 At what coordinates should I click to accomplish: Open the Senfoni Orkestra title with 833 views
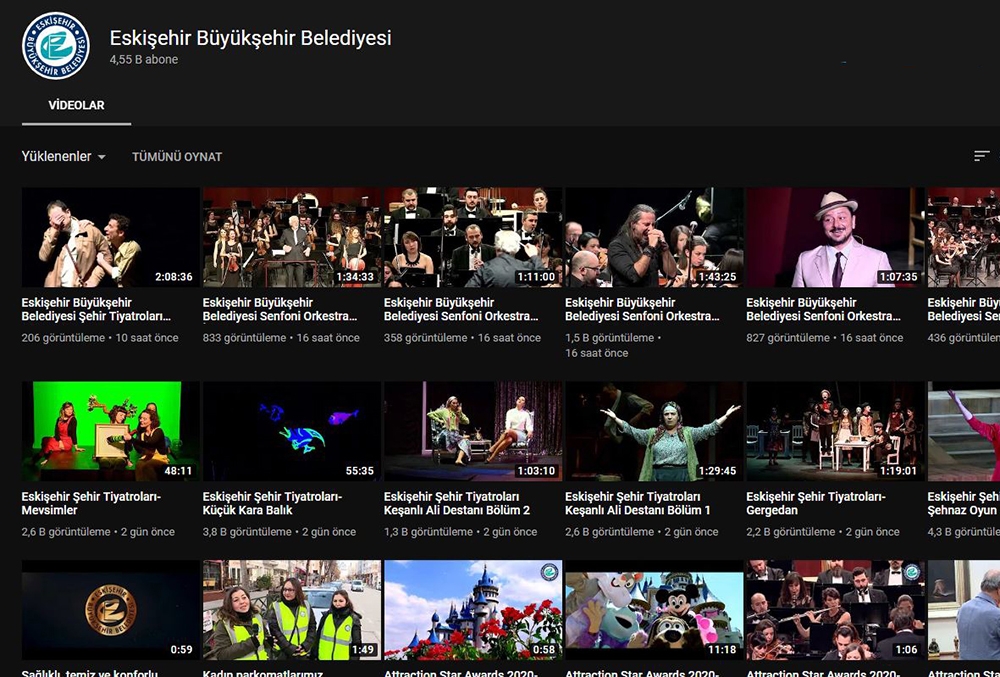pos(280,309)
